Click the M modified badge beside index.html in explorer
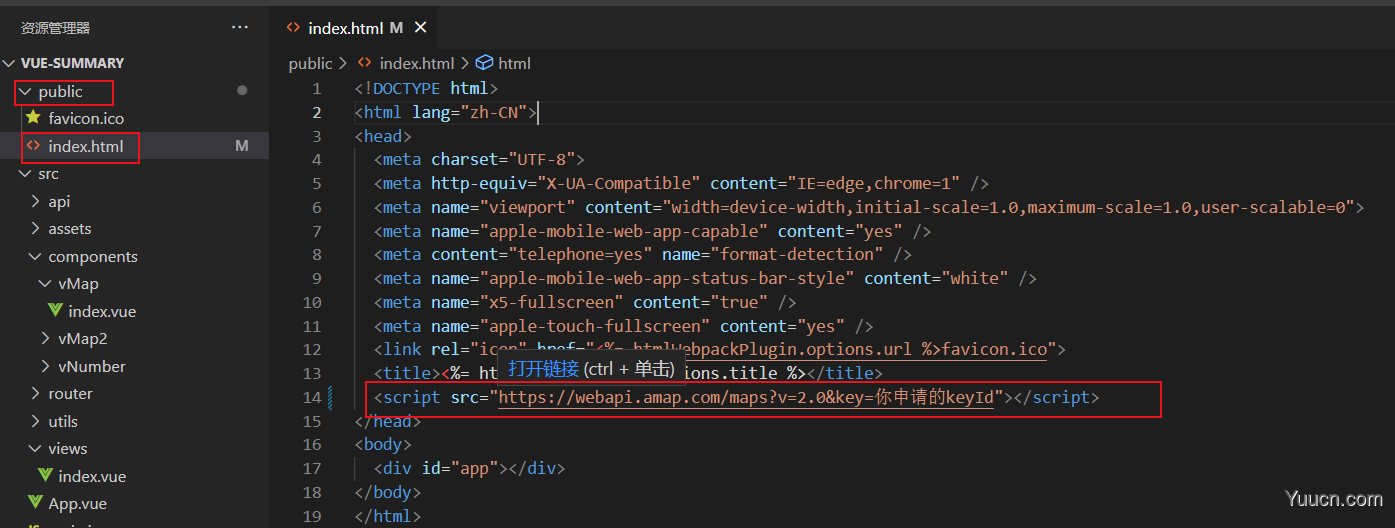Image resolution: width=1395 pixels, height=528 pixels. [x=241, y=146]
